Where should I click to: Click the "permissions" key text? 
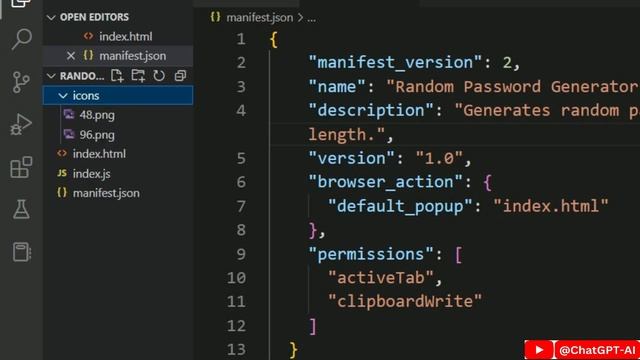click(371, 254)
